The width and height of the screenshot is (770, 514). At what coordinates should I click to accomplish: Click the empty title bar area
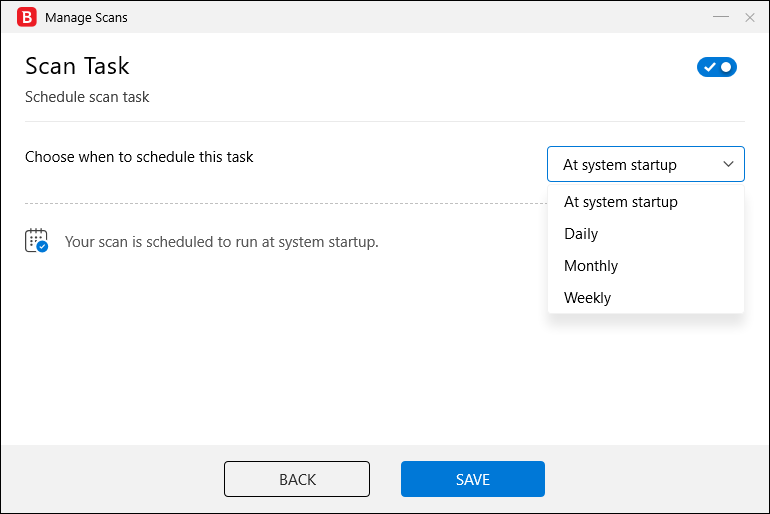point(417,17)
